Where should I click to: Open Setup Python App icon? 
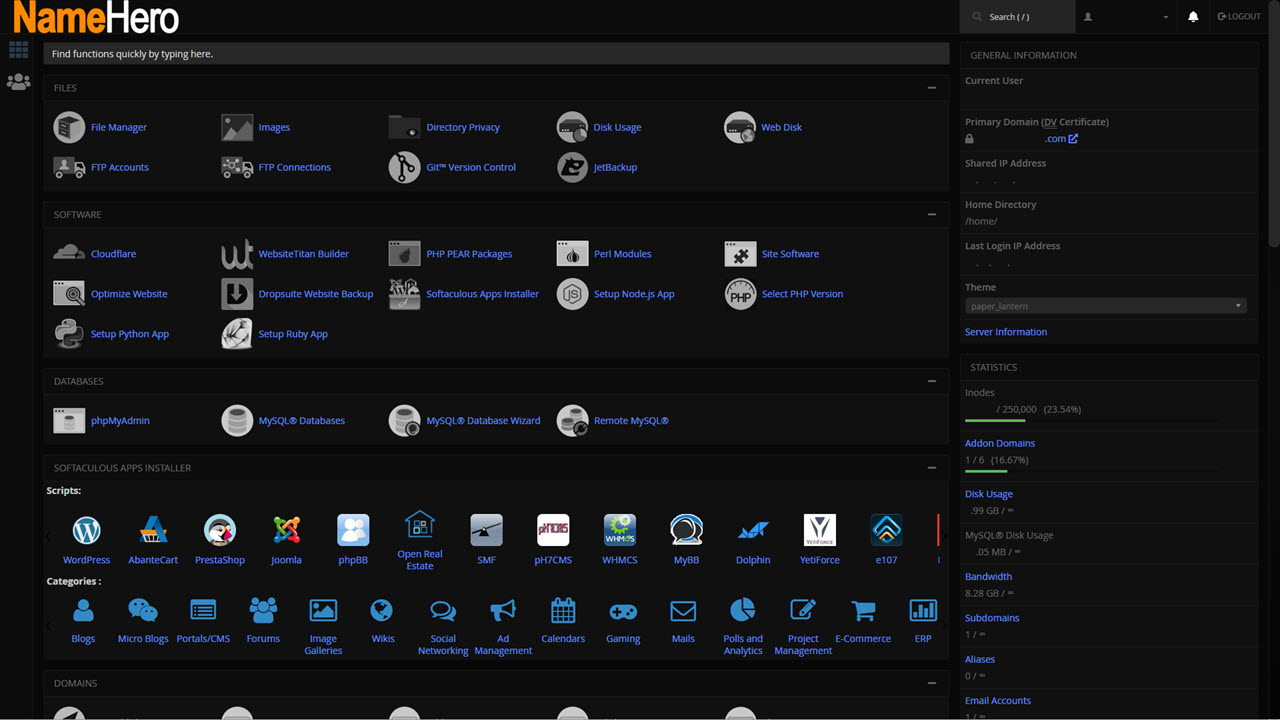pyautogui.click(x=69, y=334)
